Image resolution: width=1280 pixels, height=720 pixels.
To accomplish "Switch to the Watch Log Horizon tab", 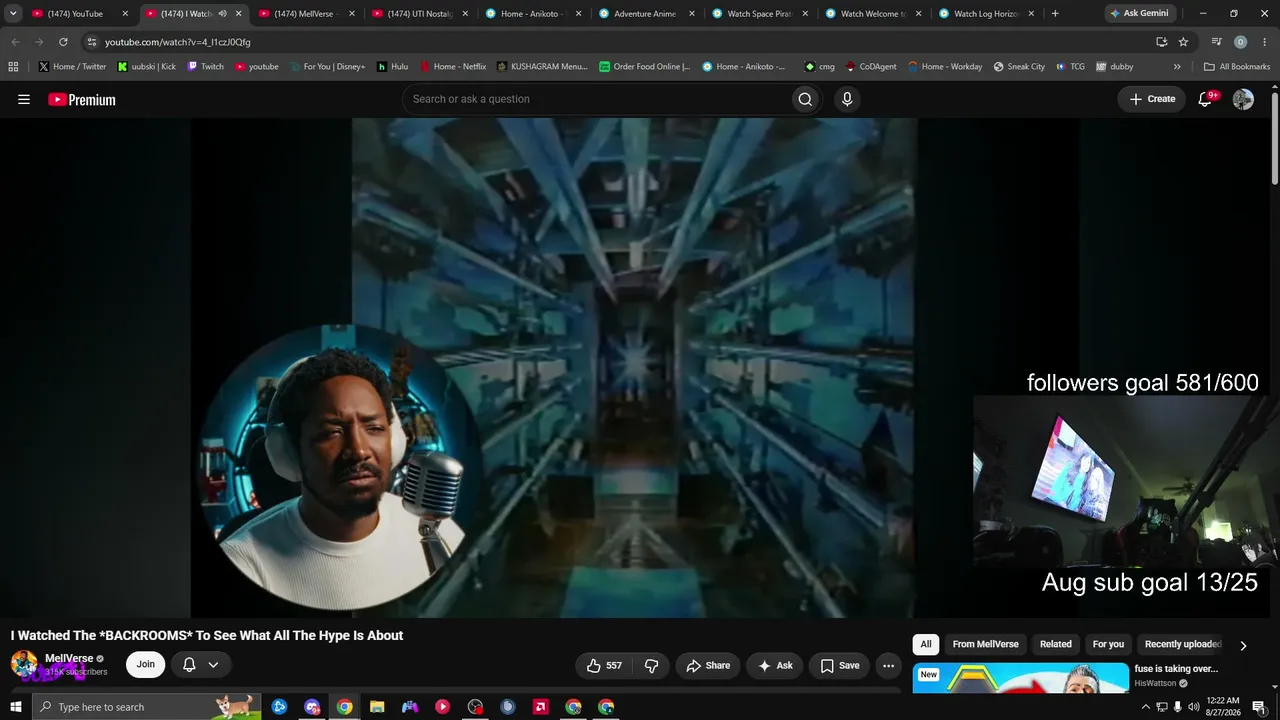I will point(985,14).
